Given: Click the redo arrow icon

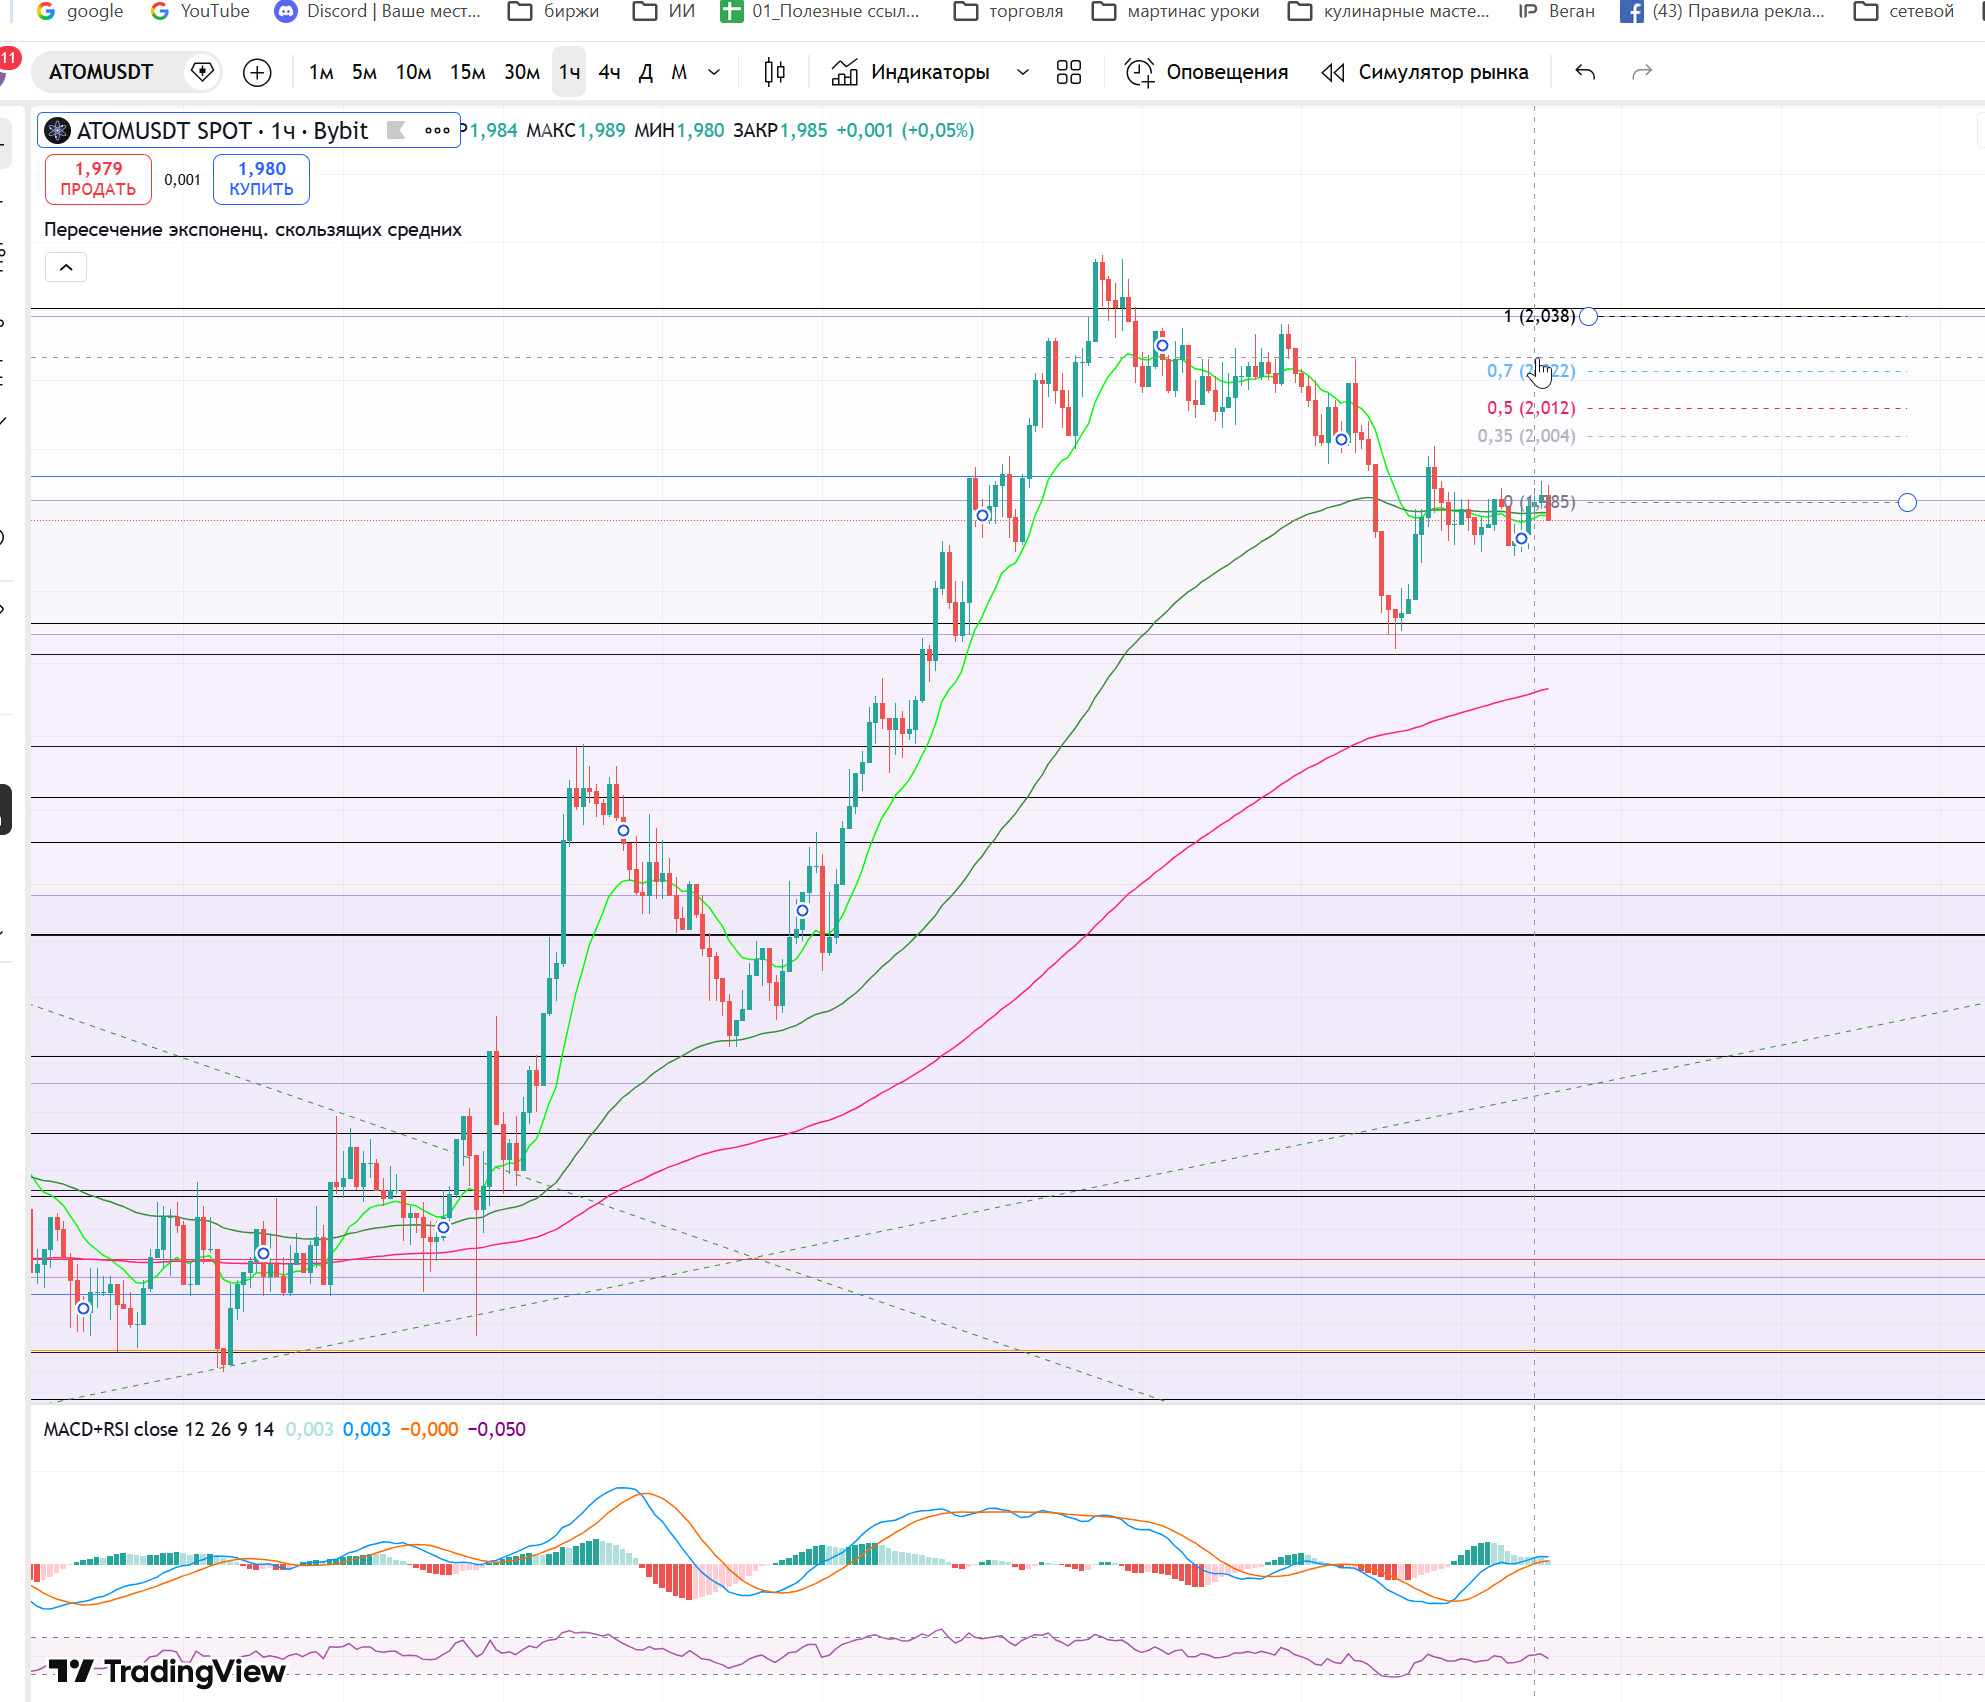Looking at the screenshot, I should coord(1642,72).
